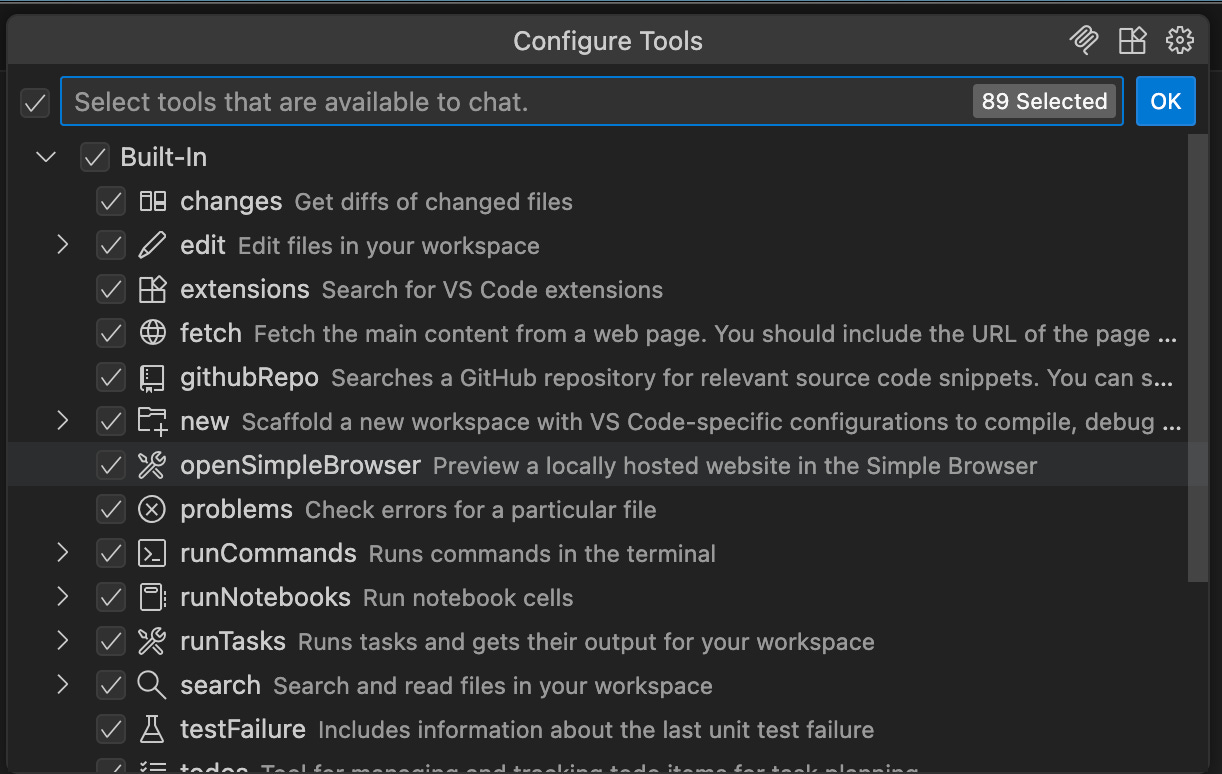The height and width of the screenshot is (774, 1222).
Task: Click the githubRepo repository icon
Action: point(152,378)
